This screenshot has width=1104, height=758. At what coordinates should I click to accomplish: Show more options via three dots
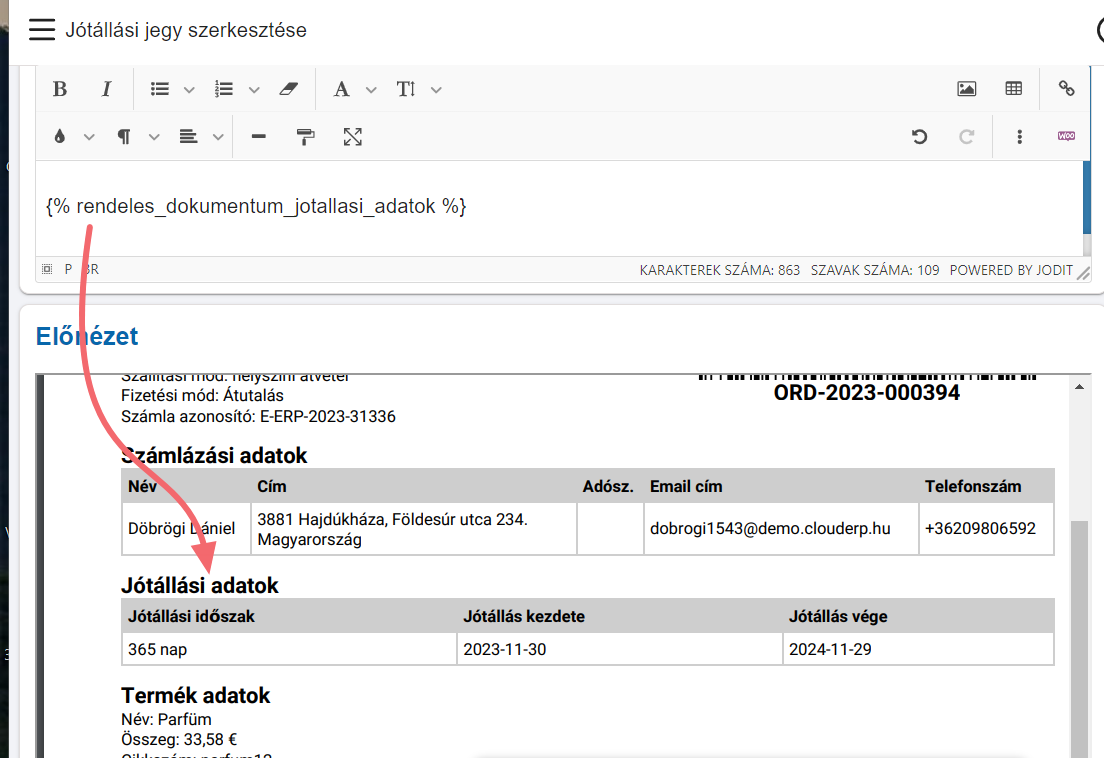[x=1019, y=137]
